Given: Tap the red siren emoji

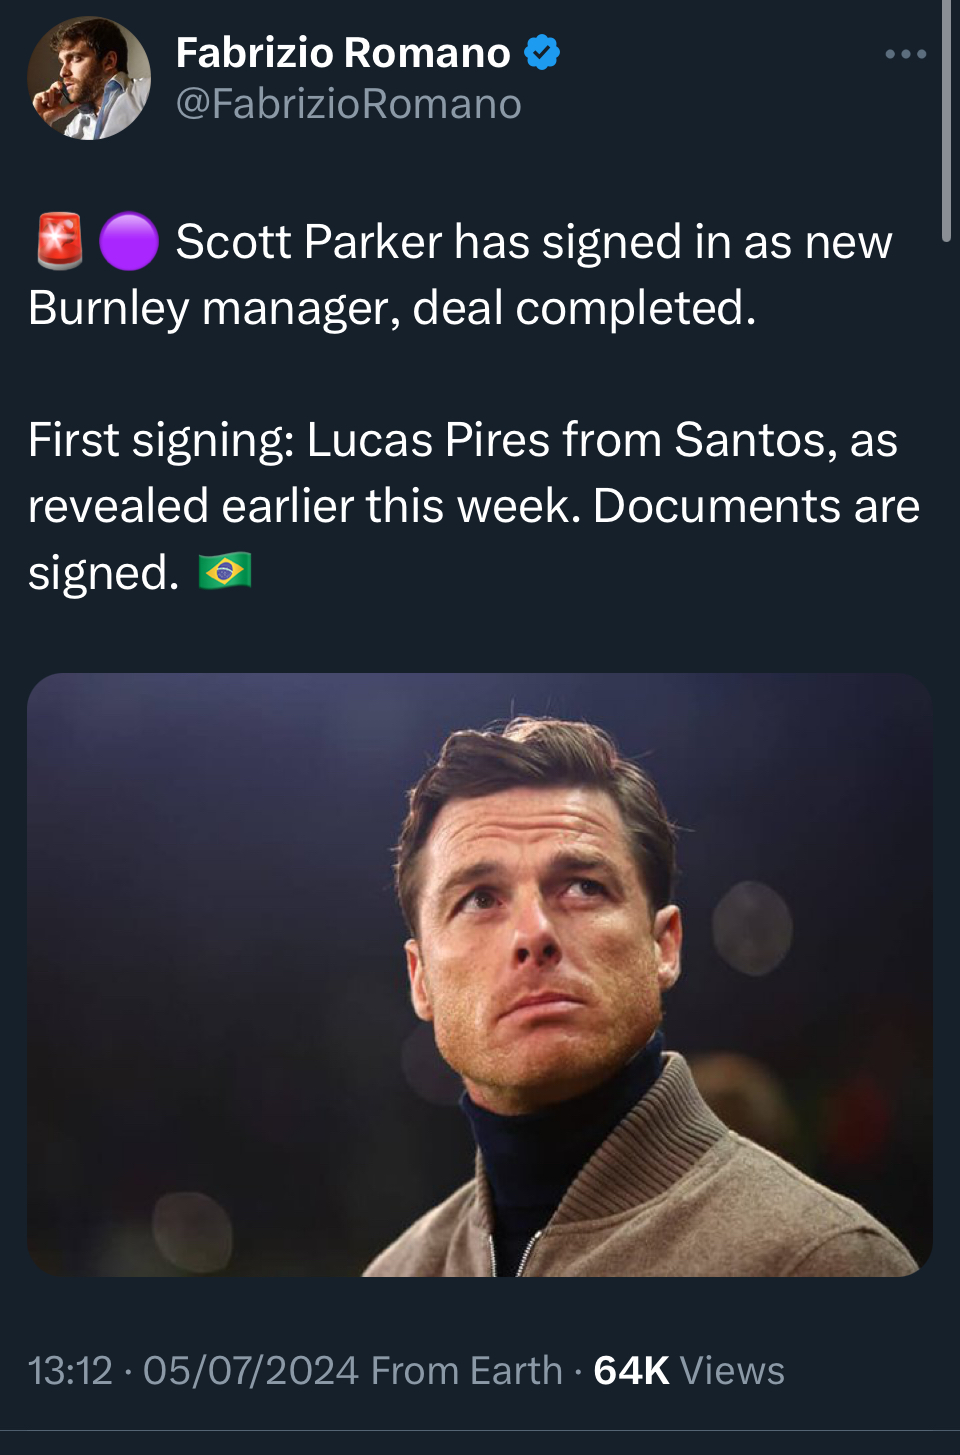Looking at the screenshot, I should coord(60,241).
